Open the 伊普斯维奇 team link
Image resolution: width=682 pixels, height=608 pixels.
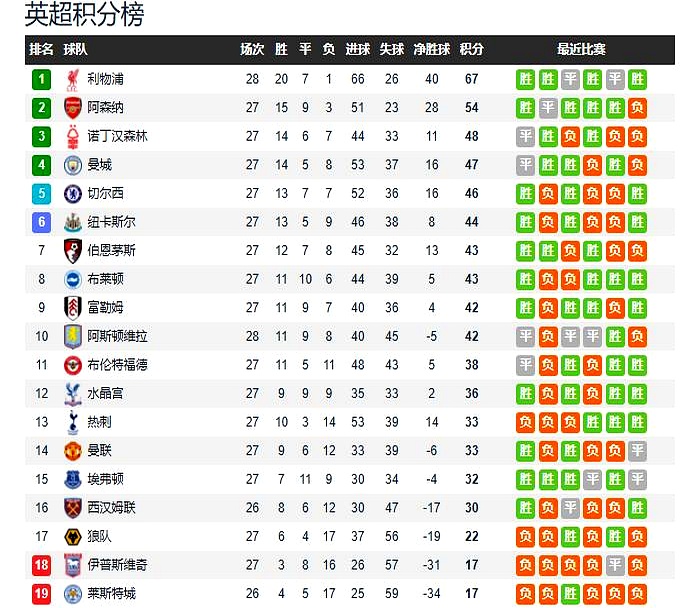[117, 565]
